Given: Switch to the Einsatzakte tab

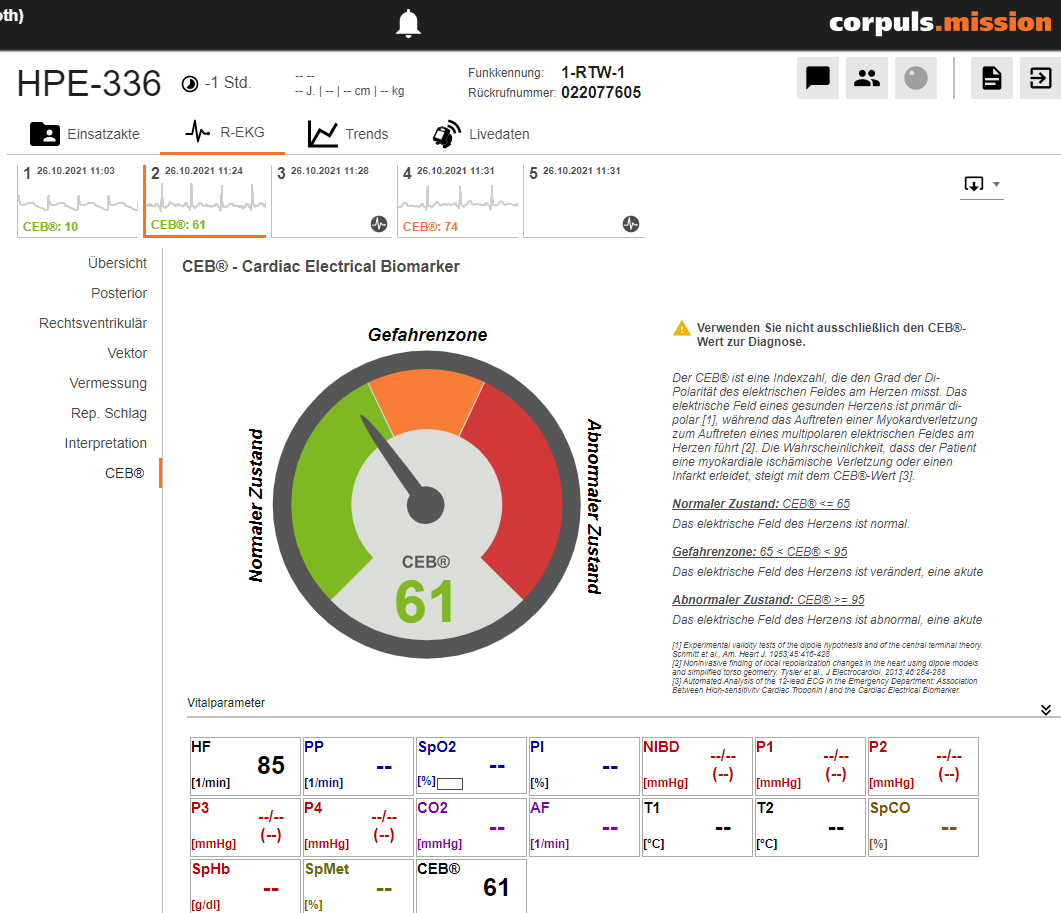Looking at the screenshot, I should tap(85, 134).
